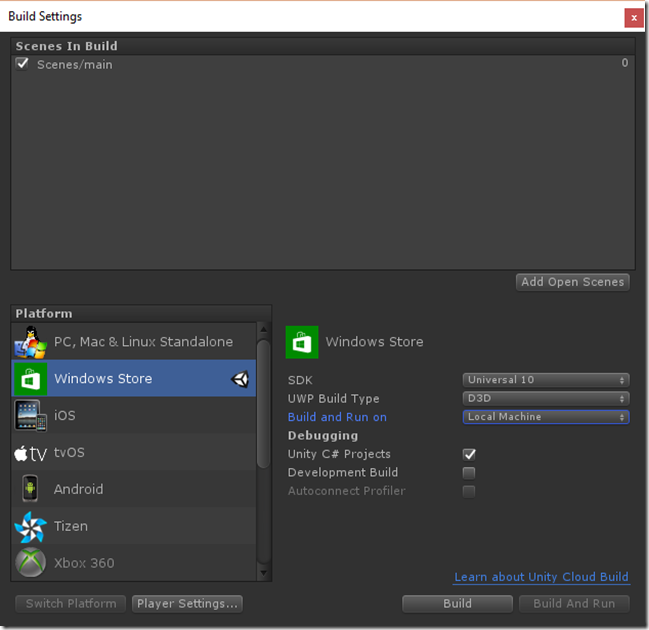
Task: Open the Build and Run on dropdown
Action: coord(546,417)
